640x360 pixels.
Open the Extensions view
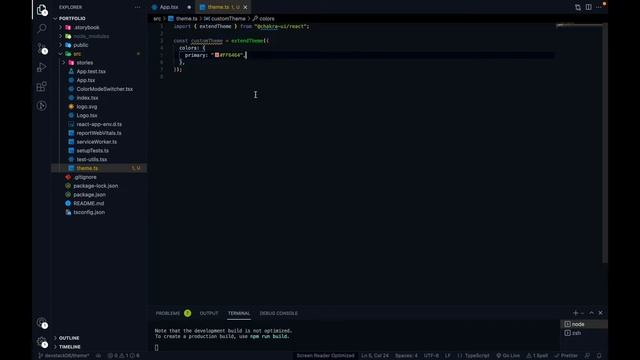pos(42,87)
